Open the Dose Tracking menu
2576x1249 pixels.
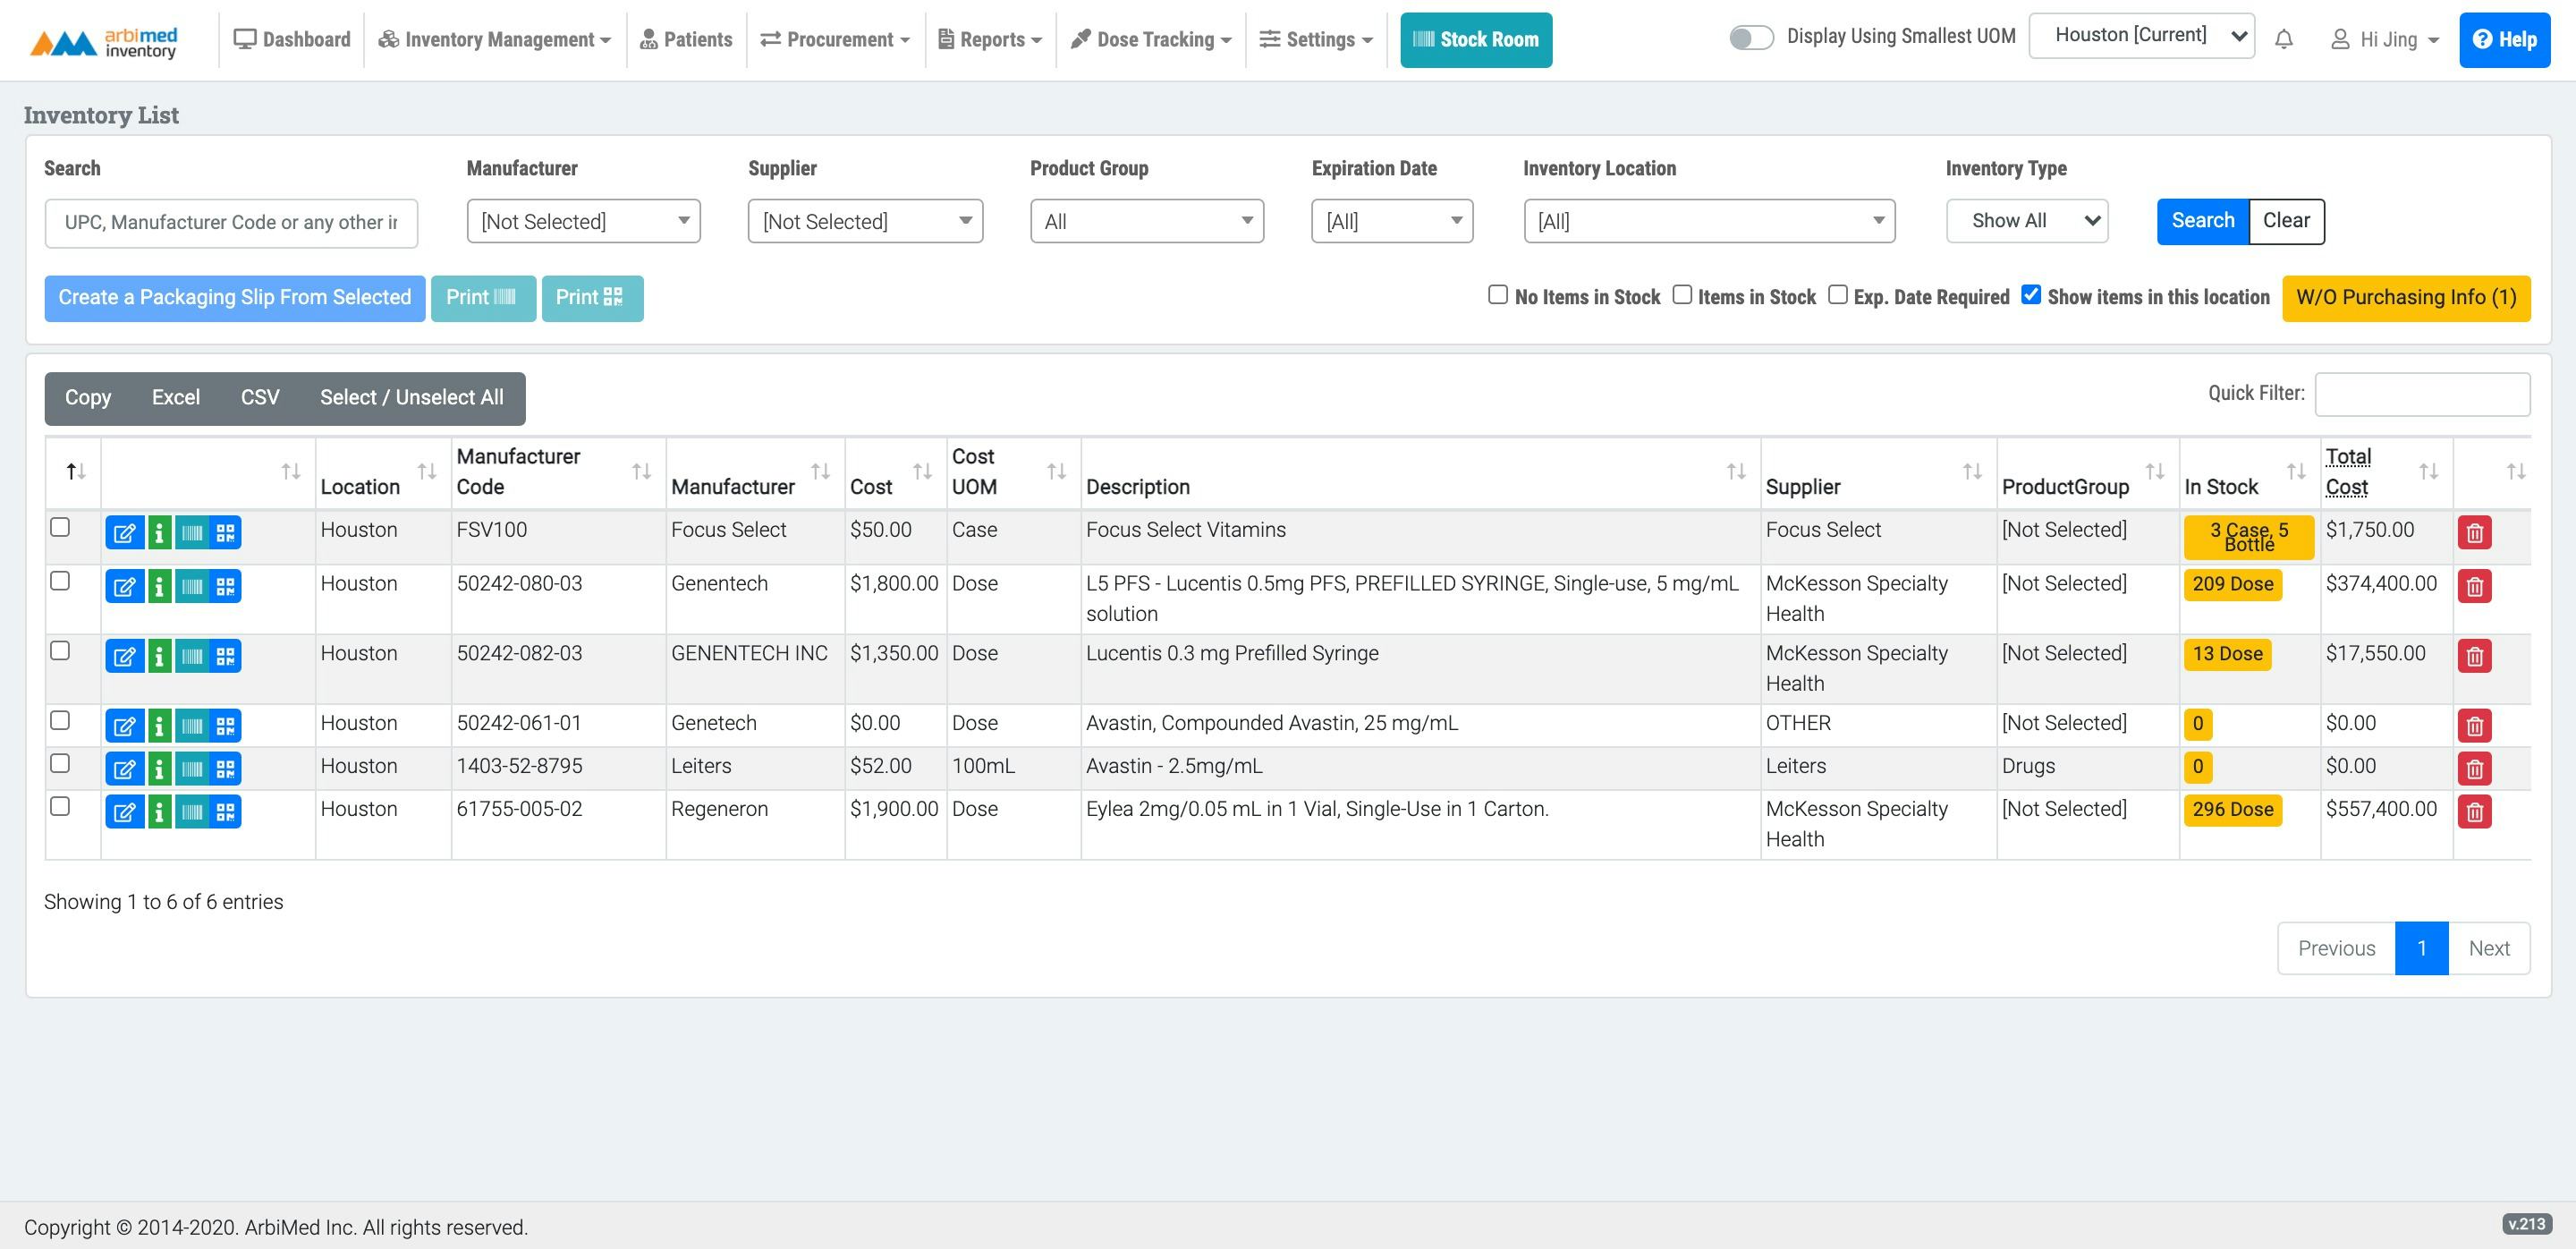1149,39
